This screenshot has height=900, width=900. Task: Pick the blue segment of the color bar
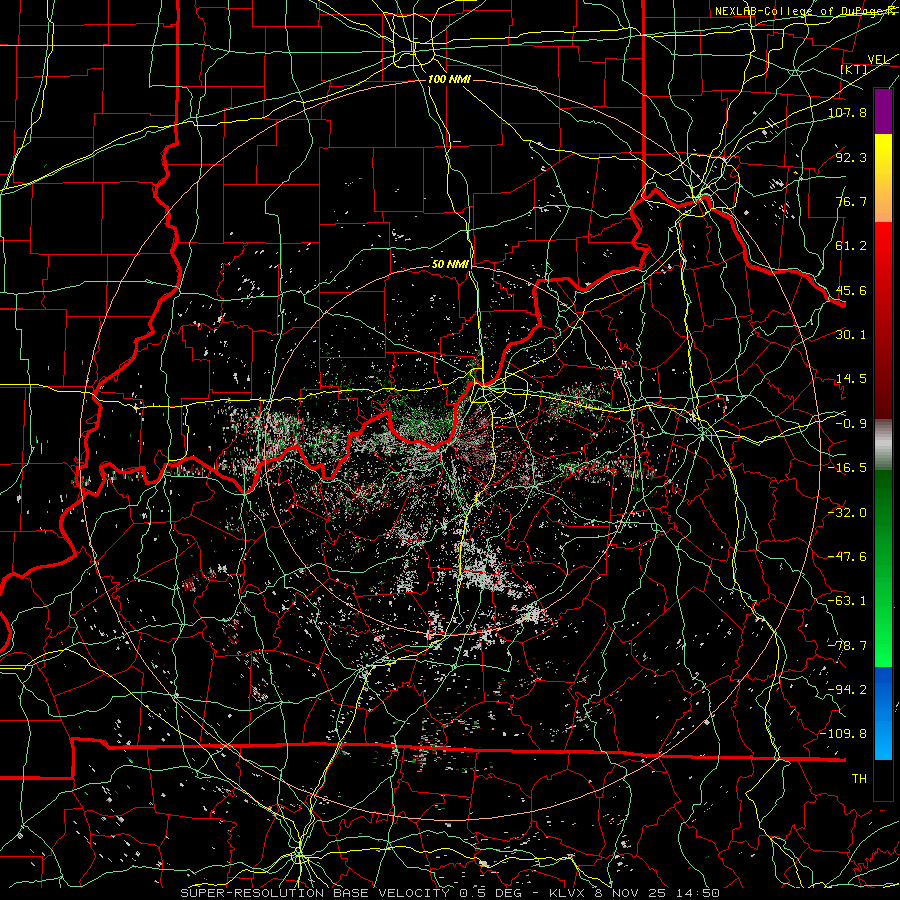pos(883,713)
